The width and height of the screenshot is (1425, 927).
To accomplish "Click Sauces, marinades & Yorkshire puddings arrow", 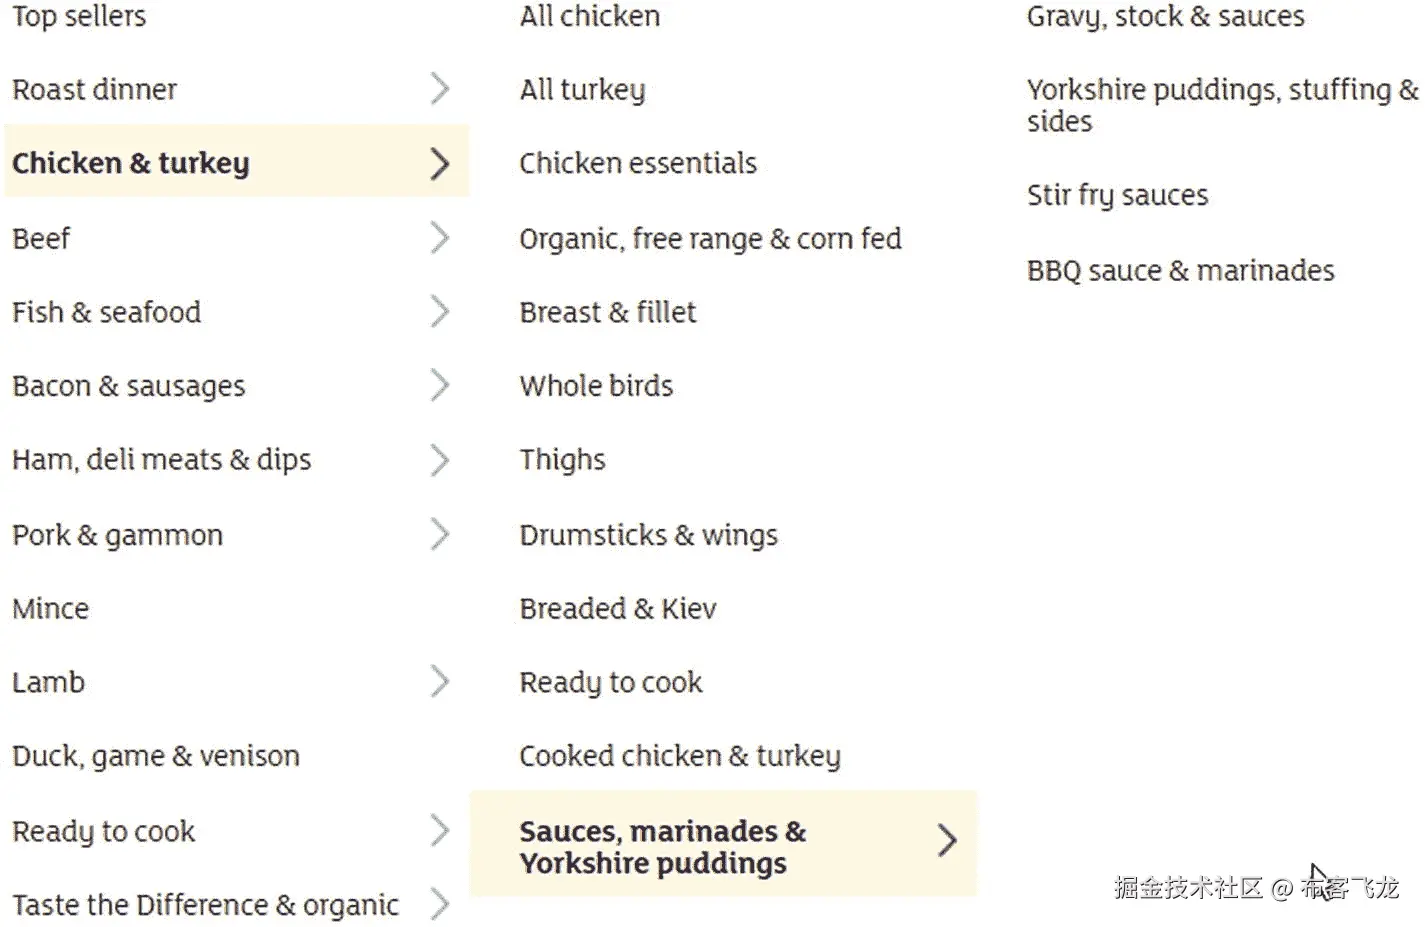I will (946, 840).
